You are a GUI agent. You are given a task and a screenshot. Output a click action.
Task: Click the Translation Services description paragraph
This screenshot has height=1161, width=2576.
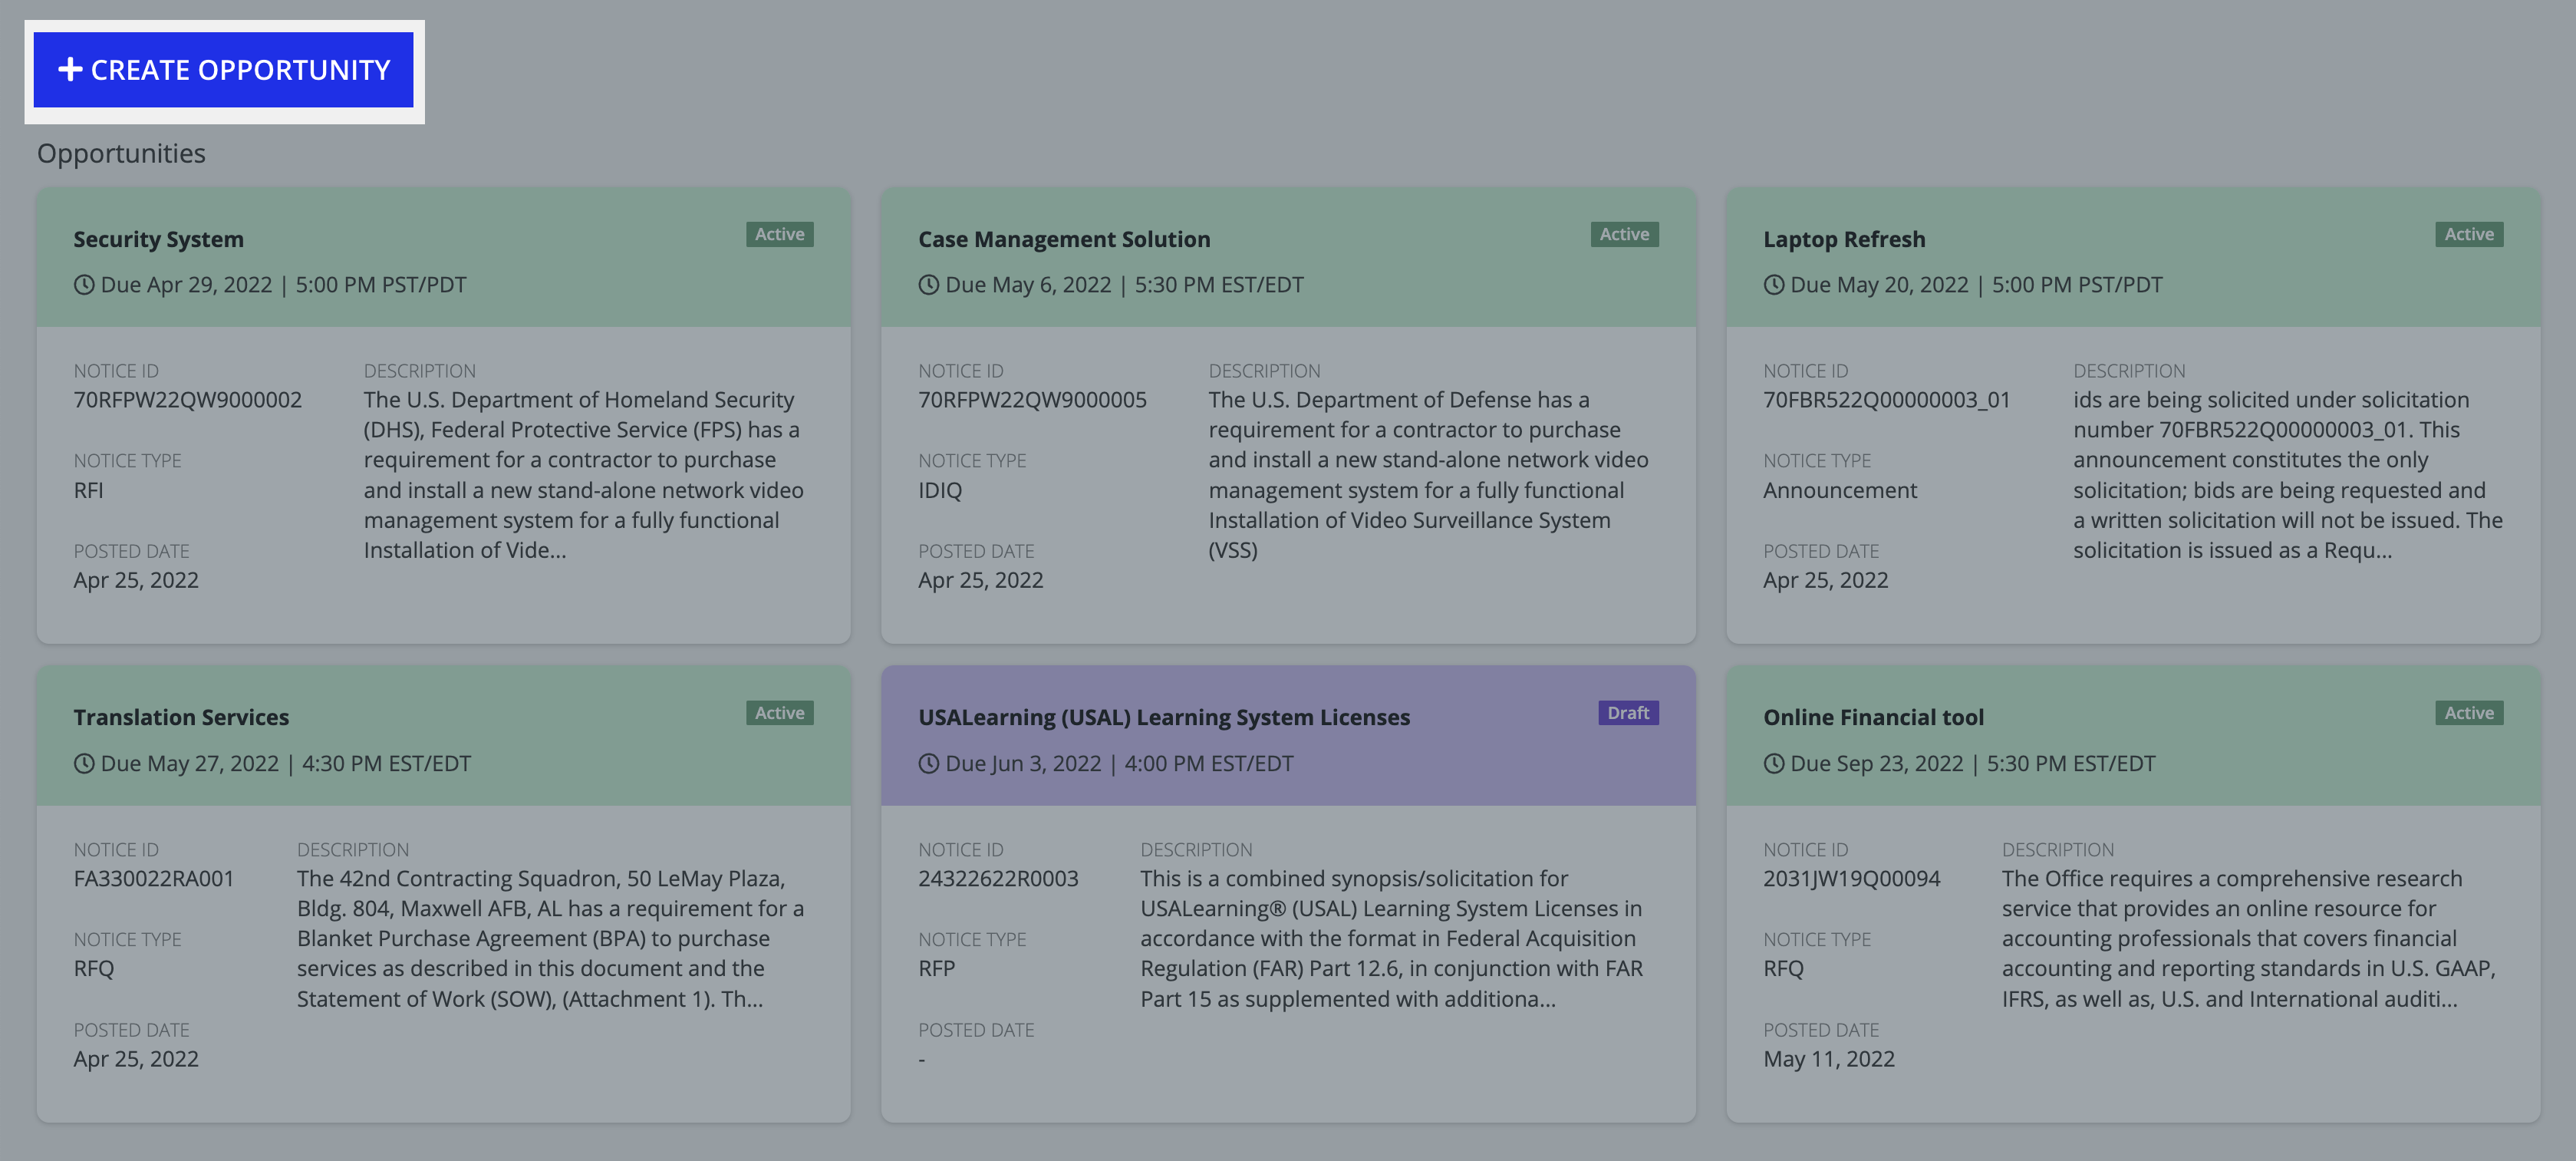click(550, 939)
